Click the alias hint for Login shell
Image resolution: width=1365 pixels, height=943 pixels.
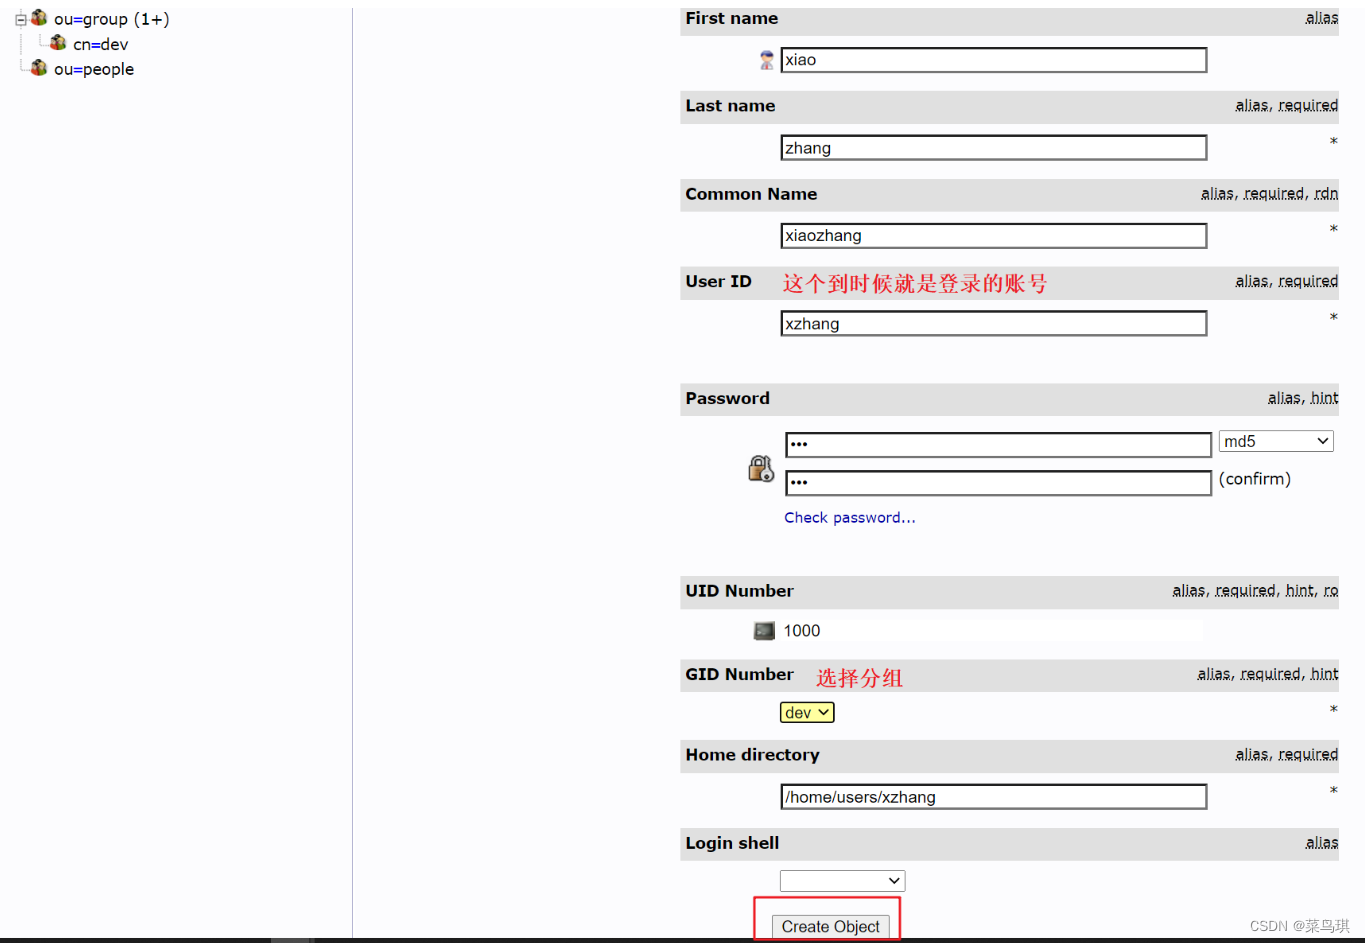click(x=1321, y=843)
